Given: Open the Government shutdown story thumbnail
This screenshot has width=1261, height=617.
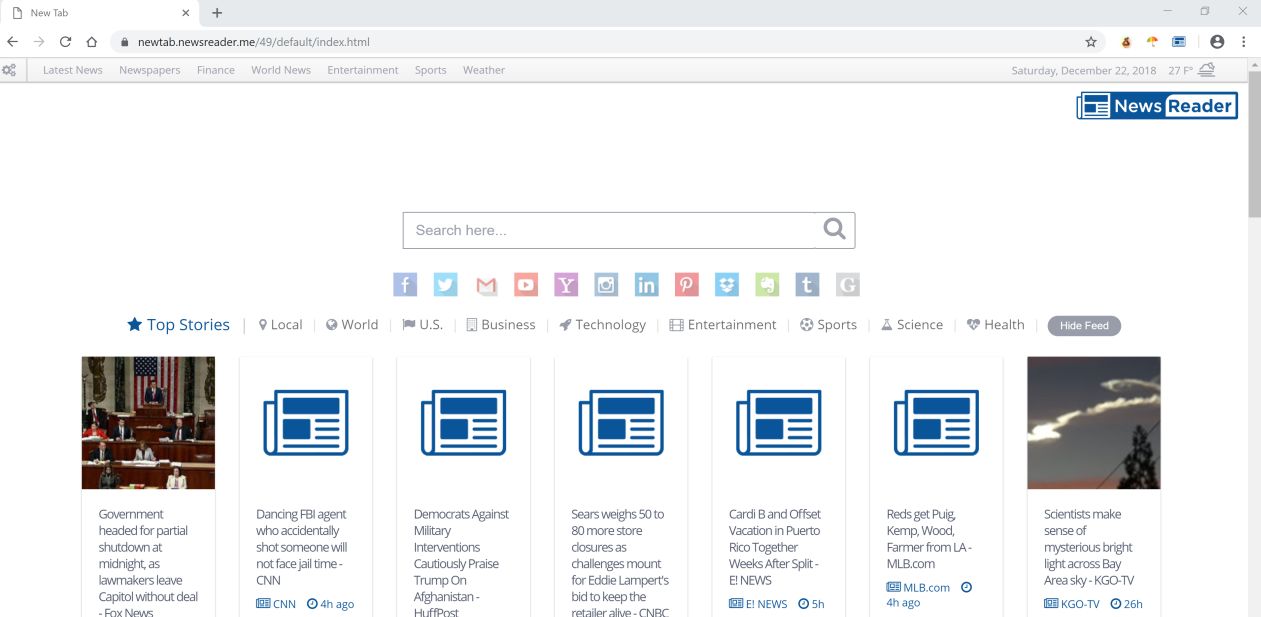Looking at the screenshot, I should (148, 422).
